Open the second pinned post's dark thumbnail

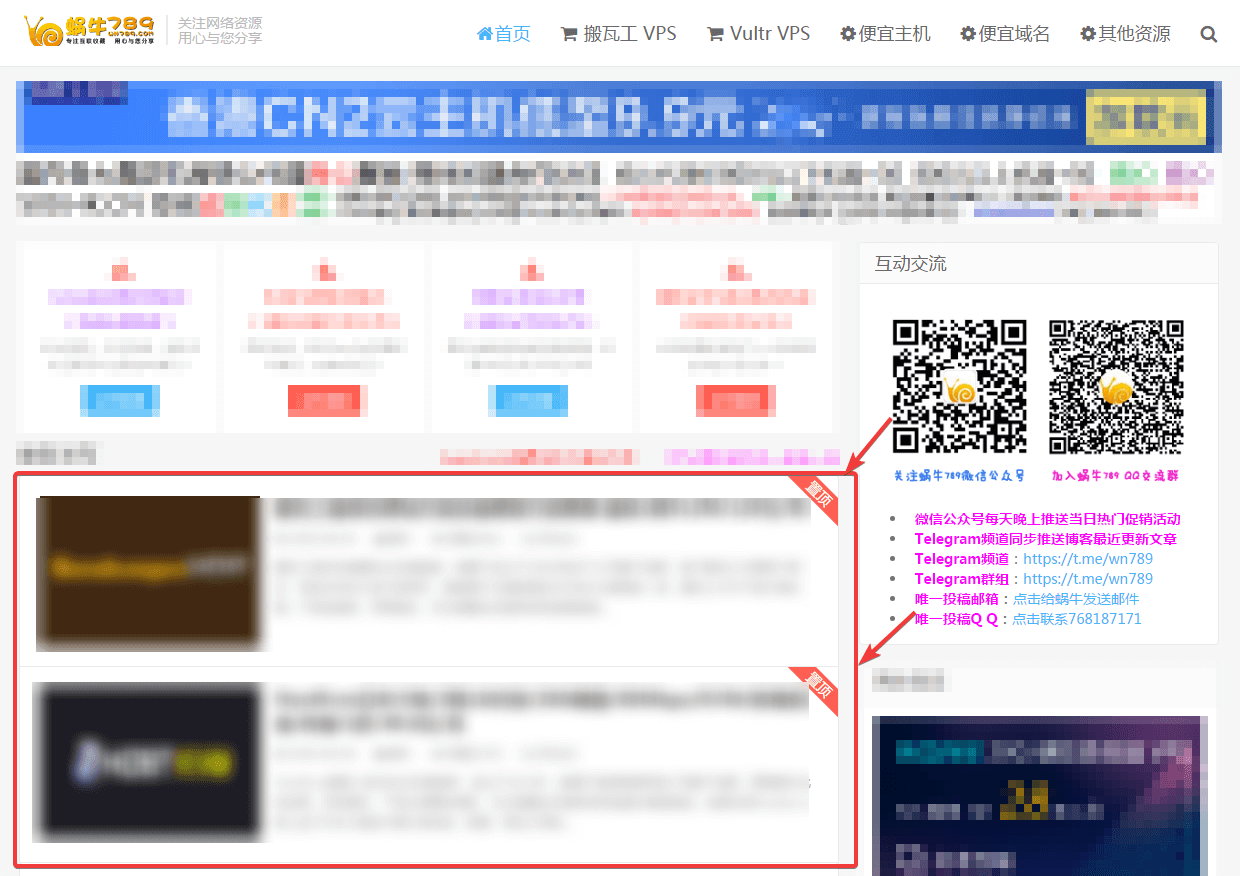tap(146, 762)
